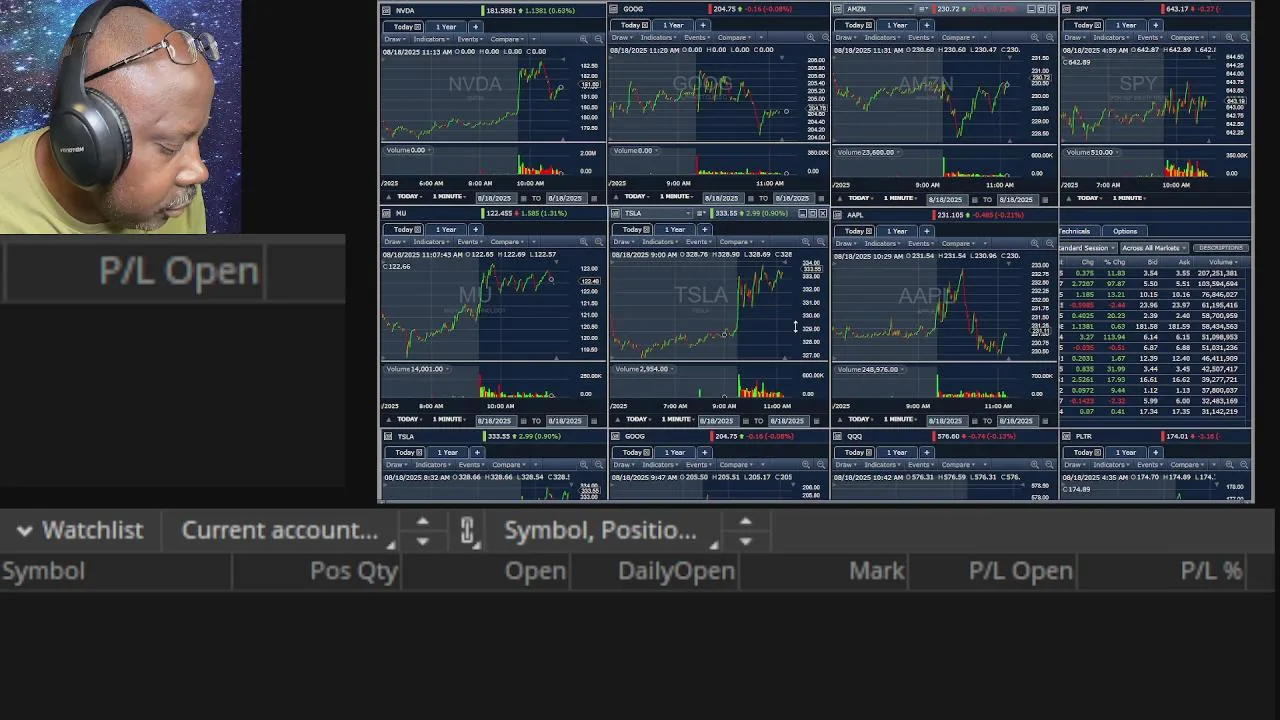1280x720 pixels.
Task: Click the AMZN chart zoom-out magnifier
Action: coord(1050,39)
